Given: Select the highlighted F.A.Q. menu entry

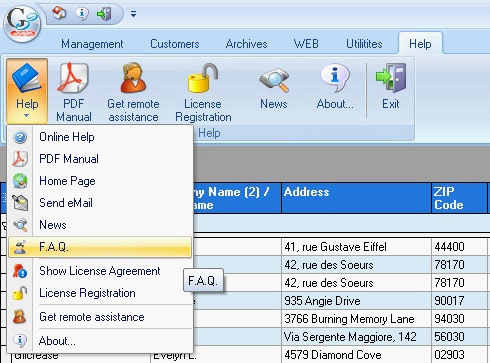Looking at the screenshot, I should pyautogui.click(x=100, y=247).
